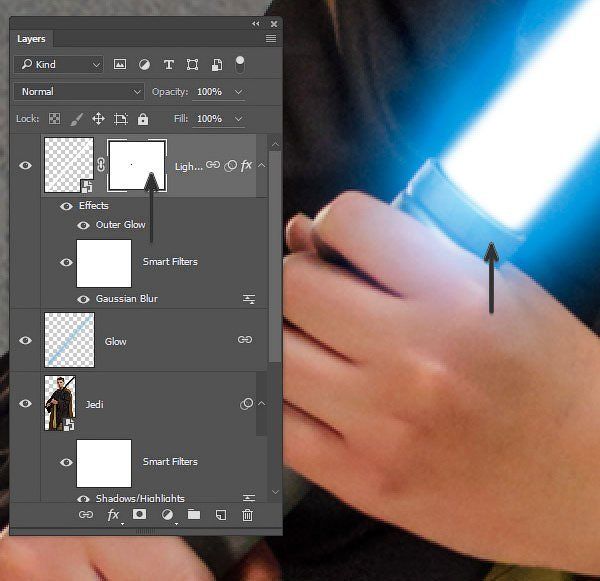Viewport: 600px width, 581px height.
Task: Lock transparent pixels icon
Action: (54, 119)
